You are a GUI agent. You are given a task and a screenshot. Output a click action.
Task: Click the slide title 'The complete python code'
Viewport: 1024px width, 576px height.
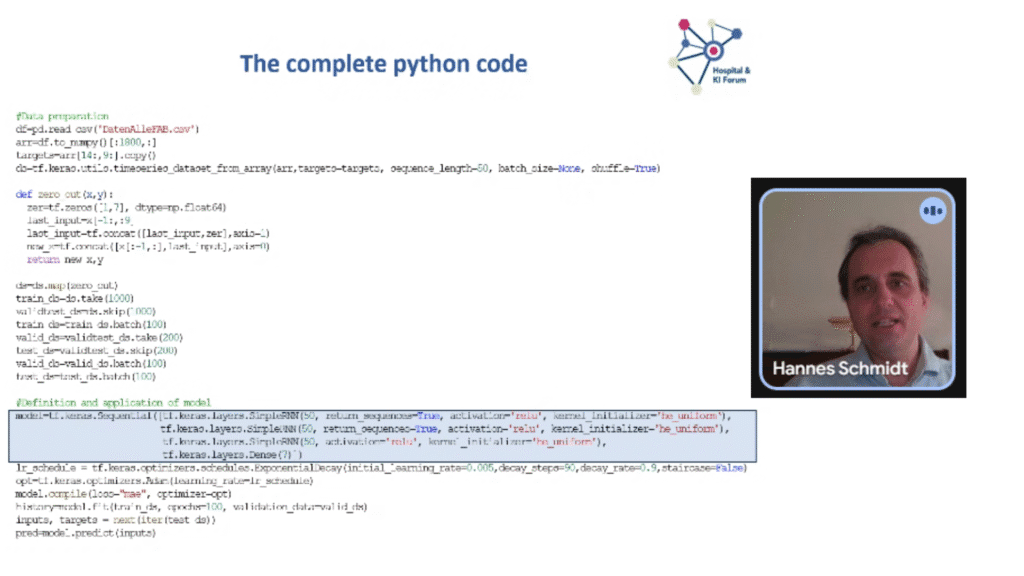pos(383,65)
